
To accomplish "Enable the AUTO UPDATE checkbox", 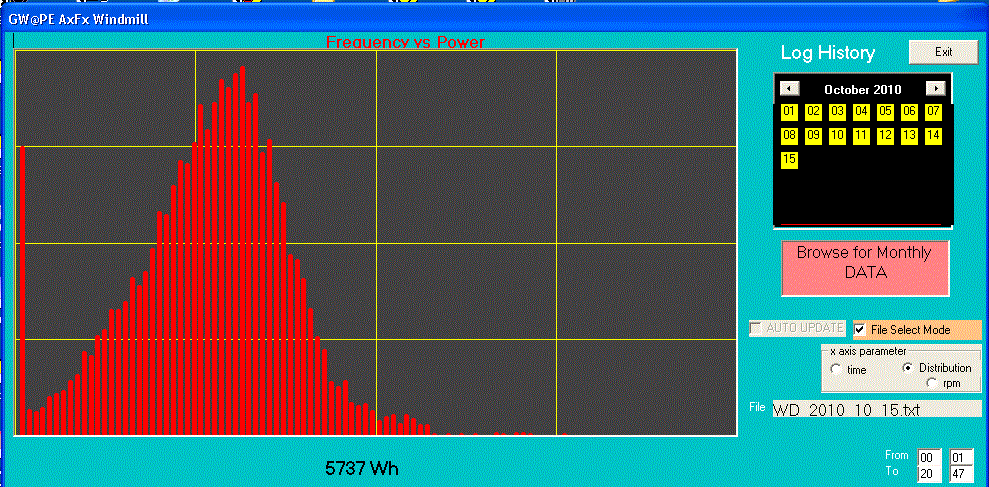I will 758,329.
